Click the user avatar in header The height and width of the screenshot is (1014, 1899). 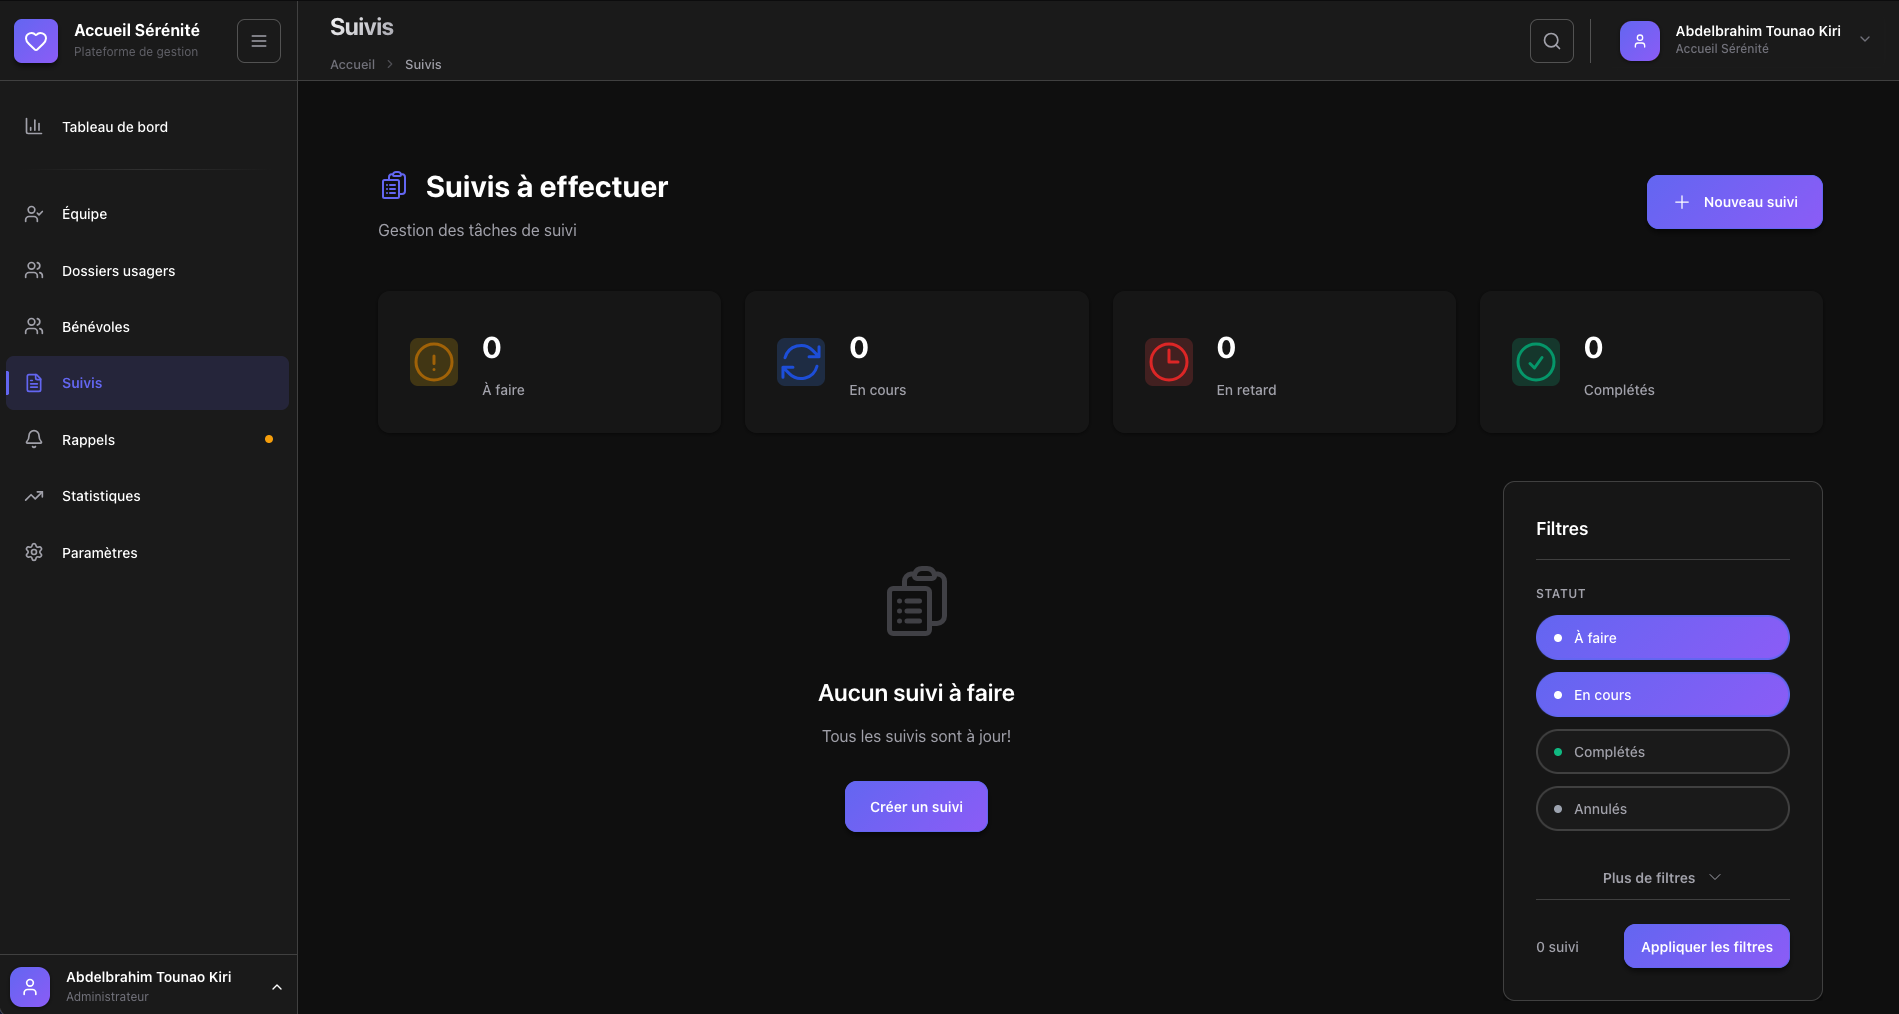click(1639, 41)
